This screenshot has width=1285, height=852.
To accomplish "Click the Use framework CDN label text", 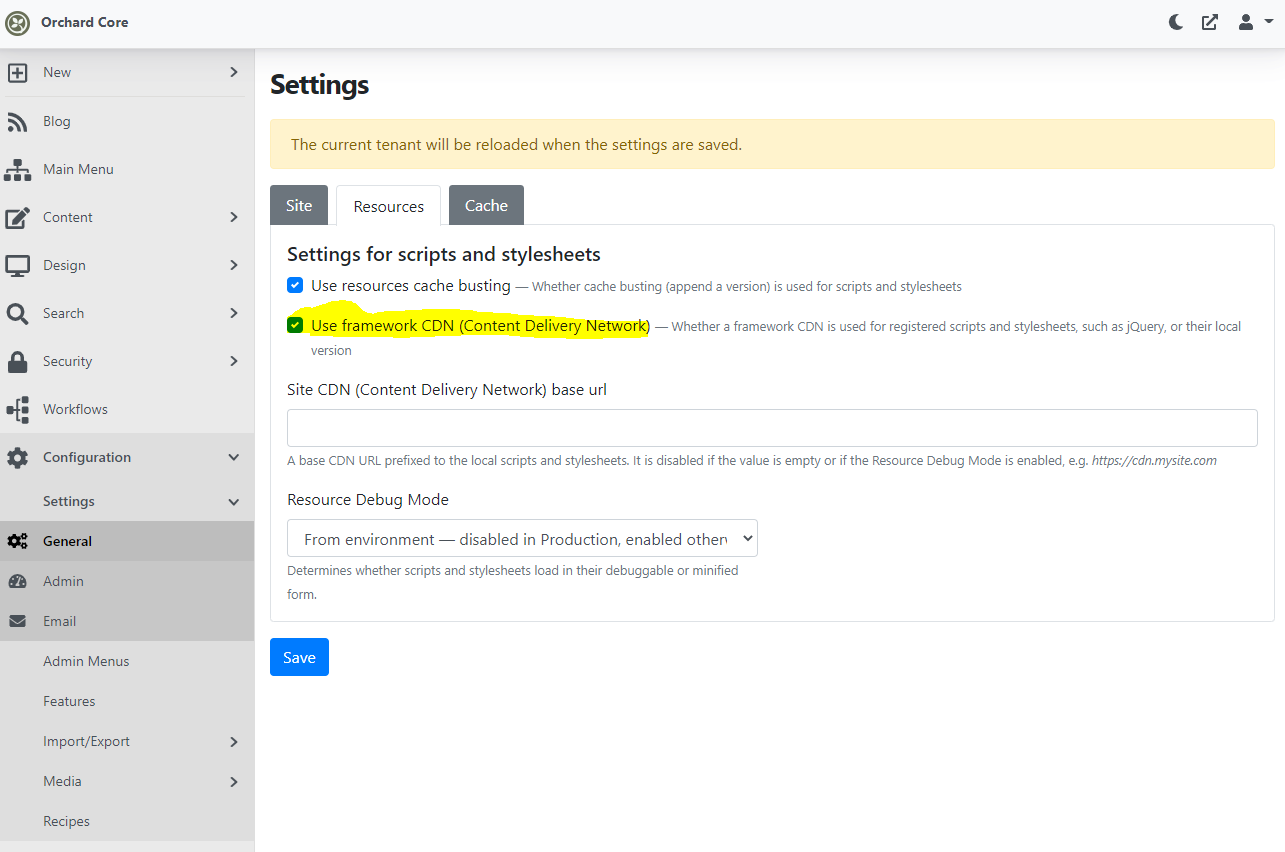I will click(x=480, y=326).
